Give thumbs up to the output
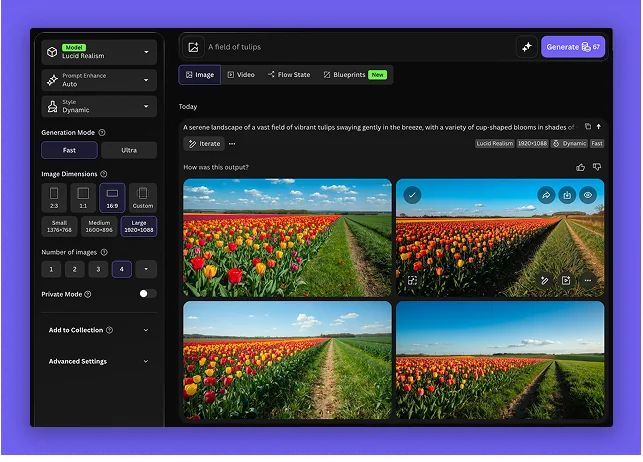This screenshot has height=462, width=643. [580, 167]
